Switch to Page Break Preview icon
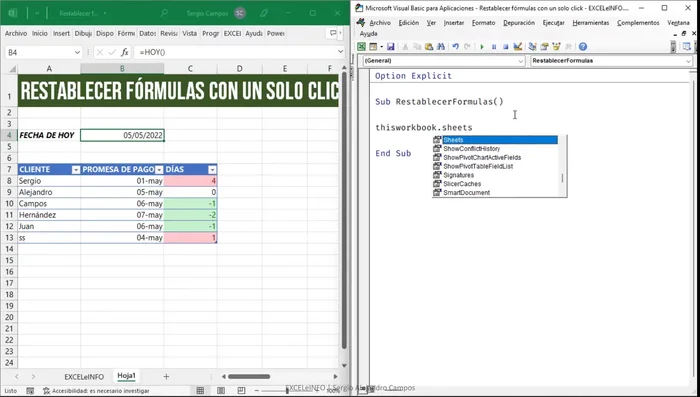Viewport: 700px width, 397px height. click(242, 391)
